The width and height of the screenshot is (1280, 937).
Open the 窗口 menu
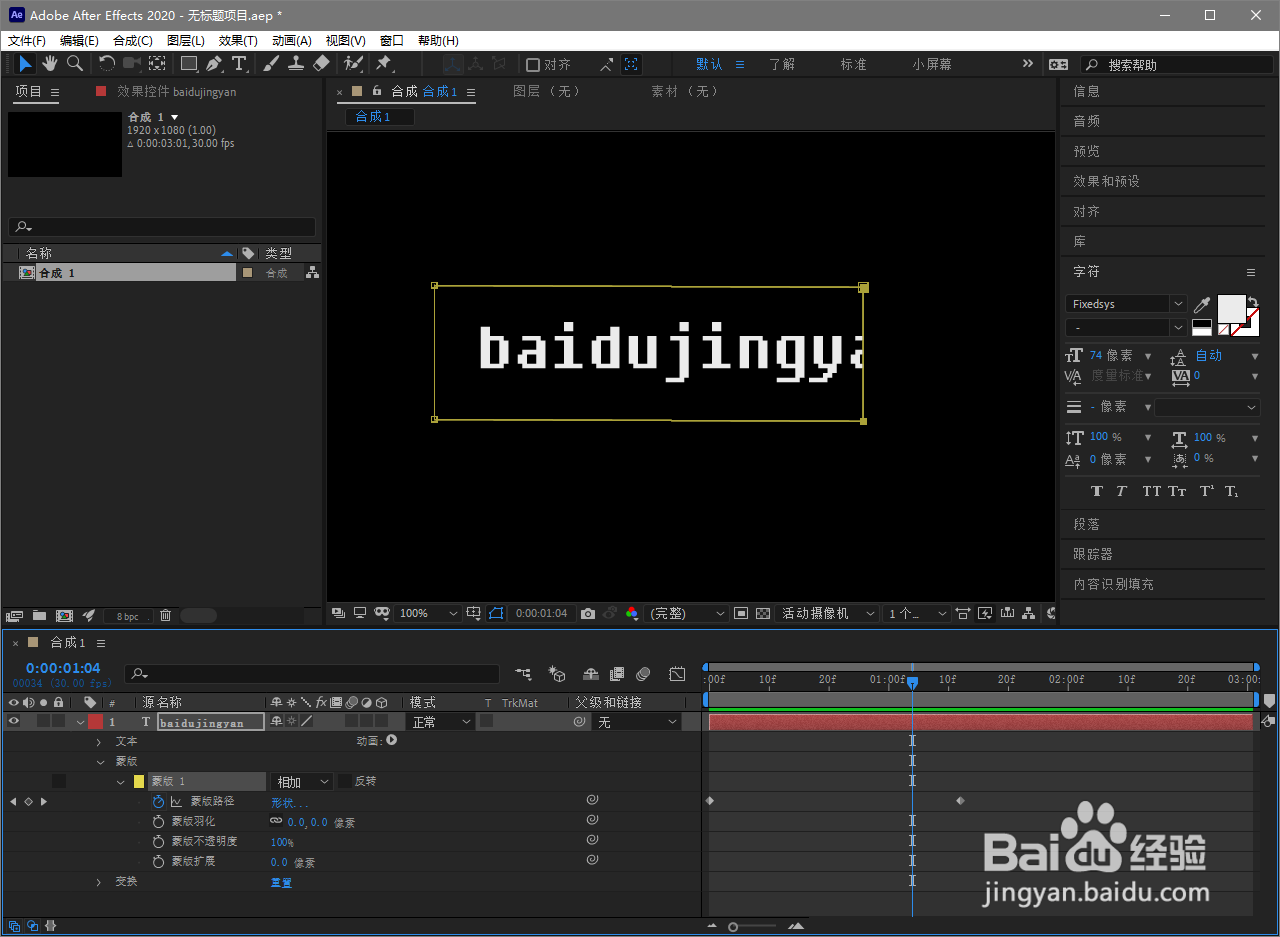(392, 41)
